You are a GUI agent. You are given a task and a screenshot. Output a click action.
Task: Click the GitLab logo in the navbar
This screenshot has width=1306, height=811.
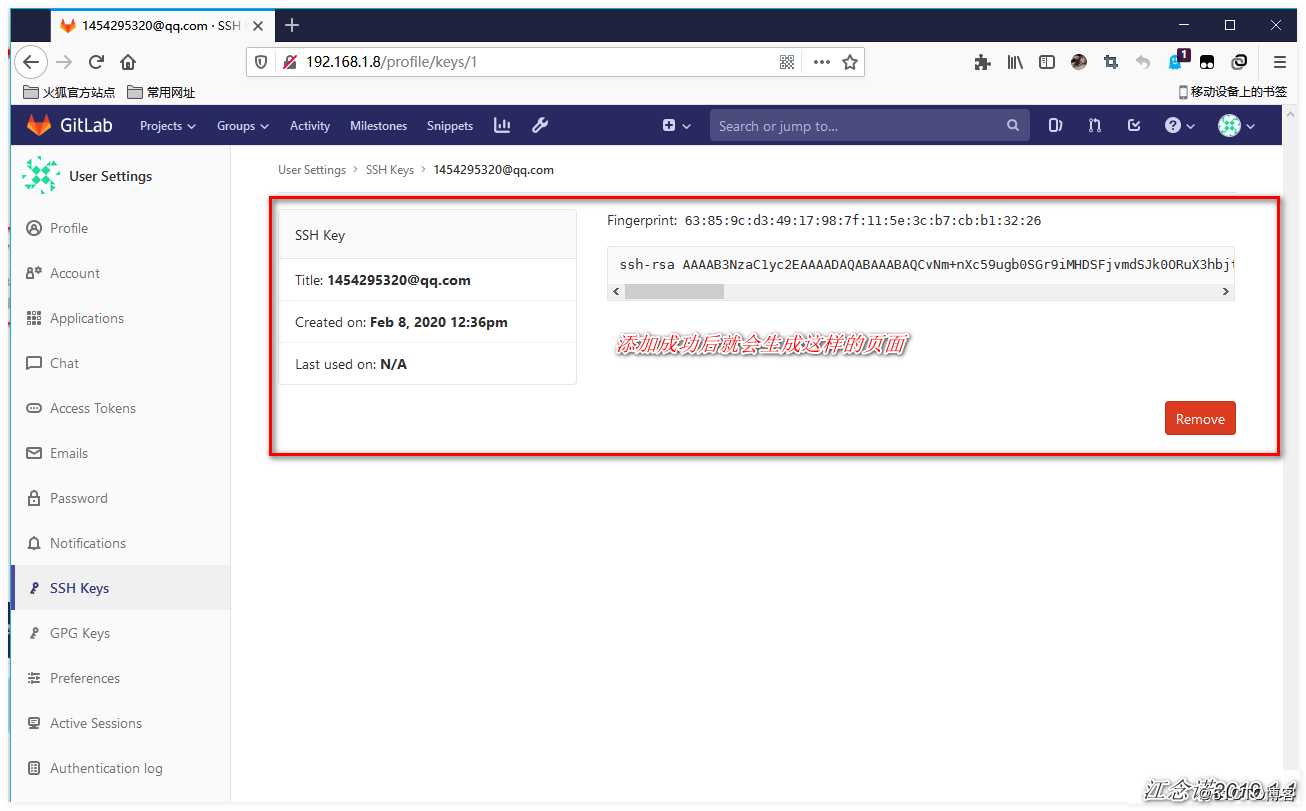(x=69, y=126)
